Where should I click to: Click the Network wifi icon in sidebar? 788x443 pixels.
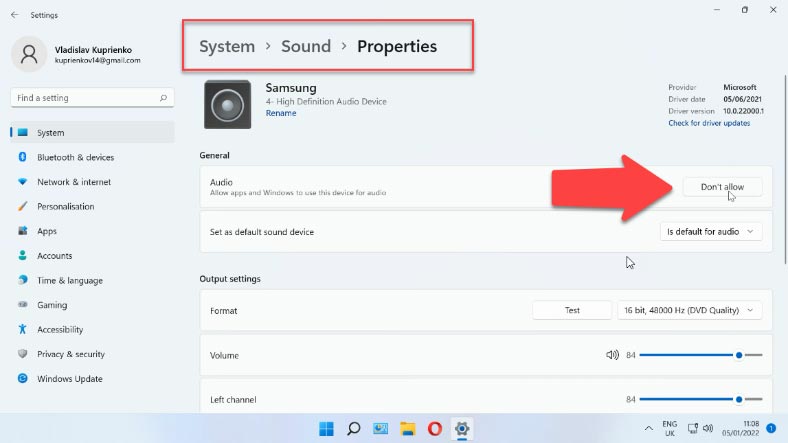point(23,182)
